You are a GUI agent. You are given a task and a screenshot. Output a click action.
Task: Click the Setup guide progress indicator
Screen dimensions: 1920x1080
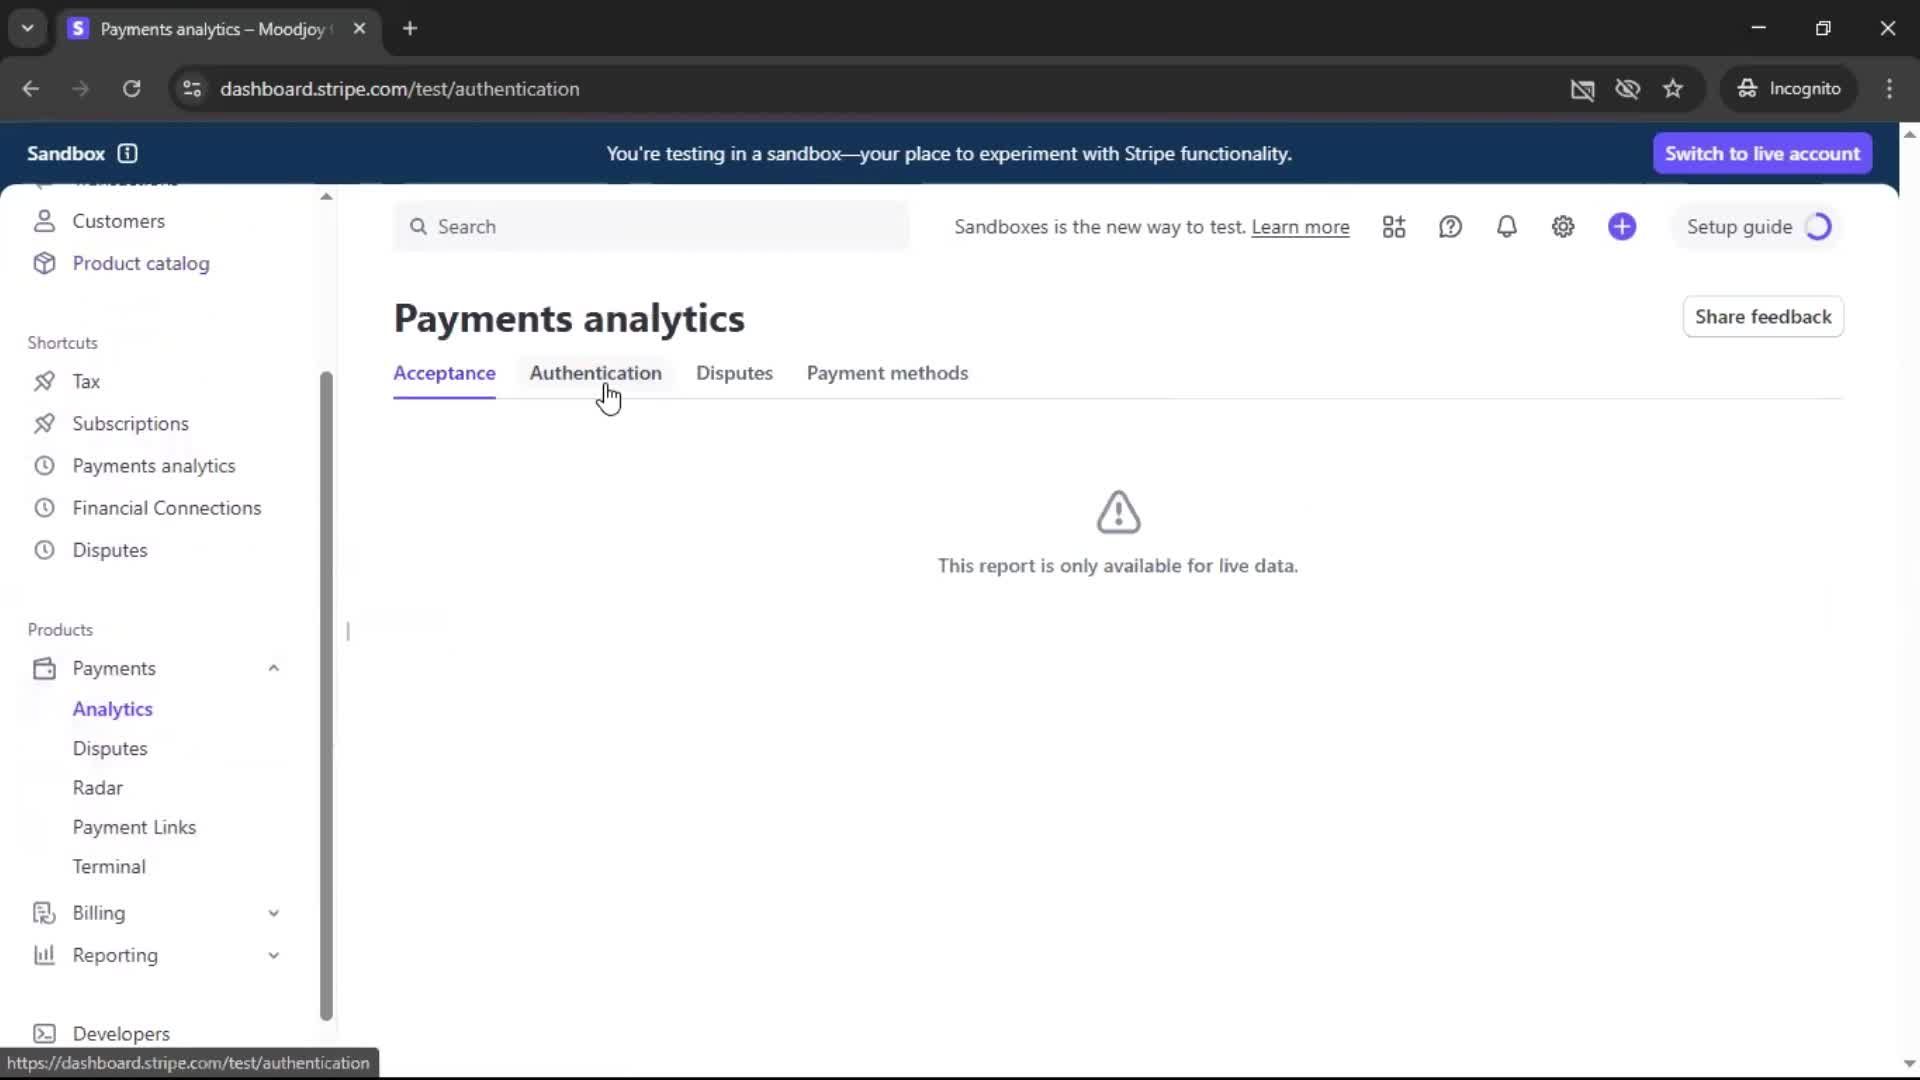(1818, 227)
